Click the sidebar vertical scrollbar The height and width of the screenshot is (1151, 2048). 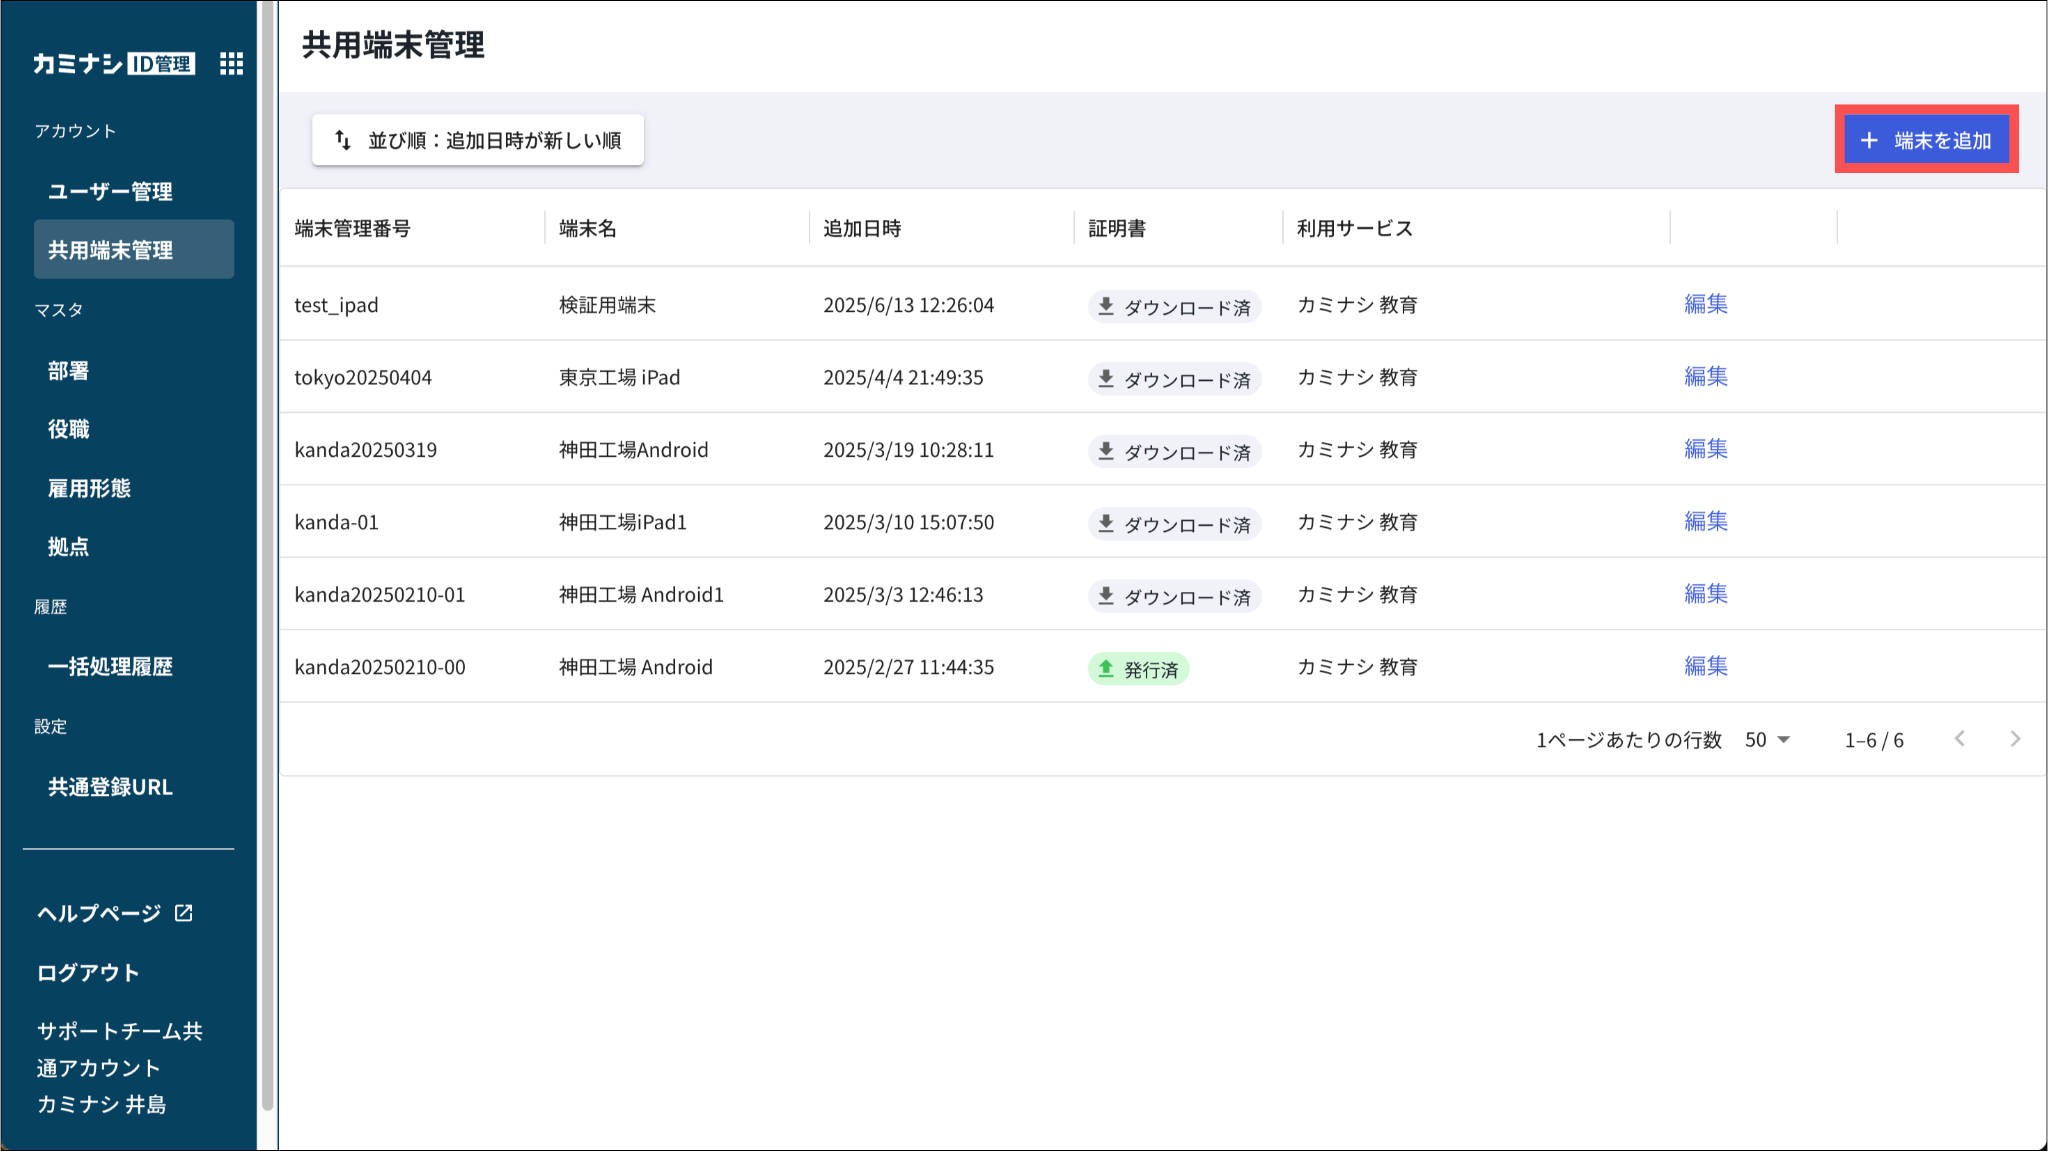tap(267, 560)
